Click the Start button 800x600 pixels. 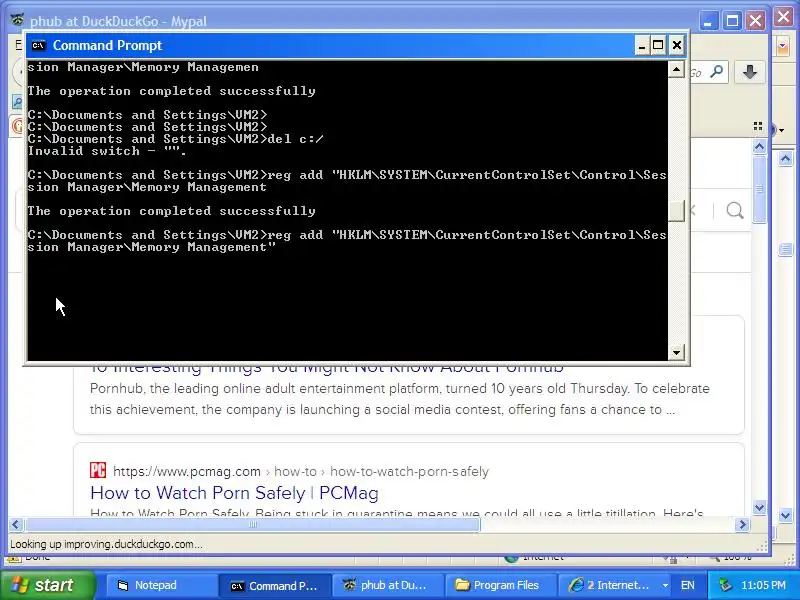click(47, 585)
